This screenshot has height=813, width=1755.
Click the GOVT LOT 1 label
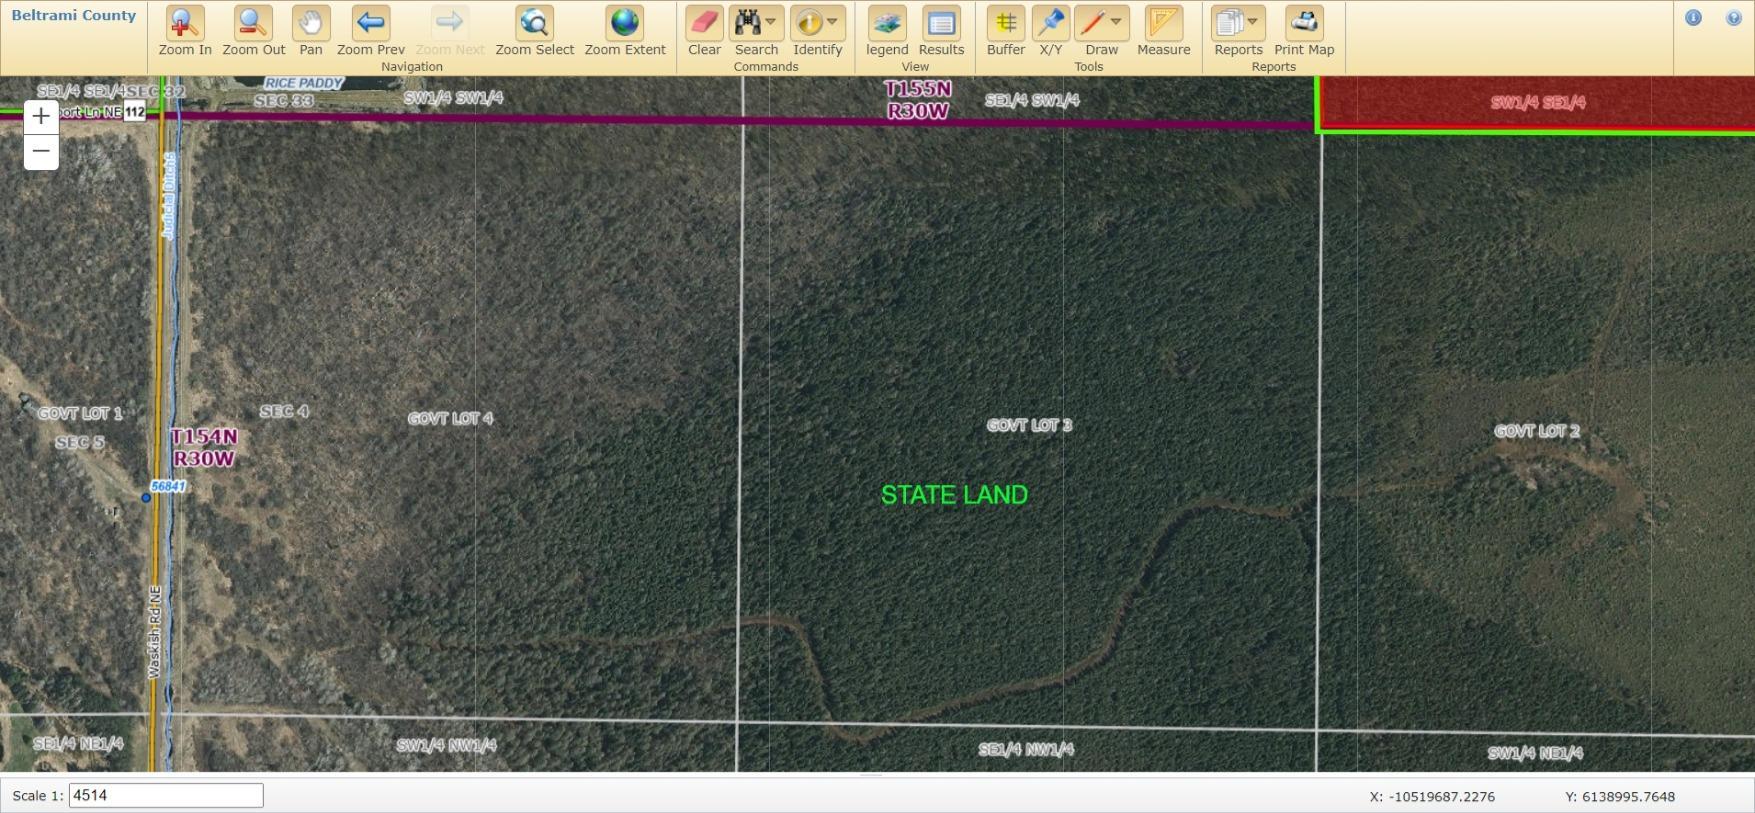point(80,413)
